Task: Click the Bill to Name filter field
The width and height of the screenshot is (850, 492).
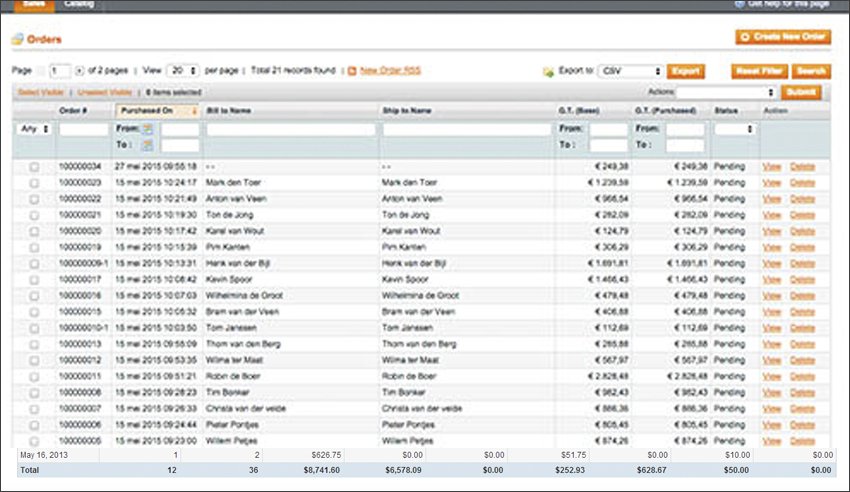Action: pos(291,129)
